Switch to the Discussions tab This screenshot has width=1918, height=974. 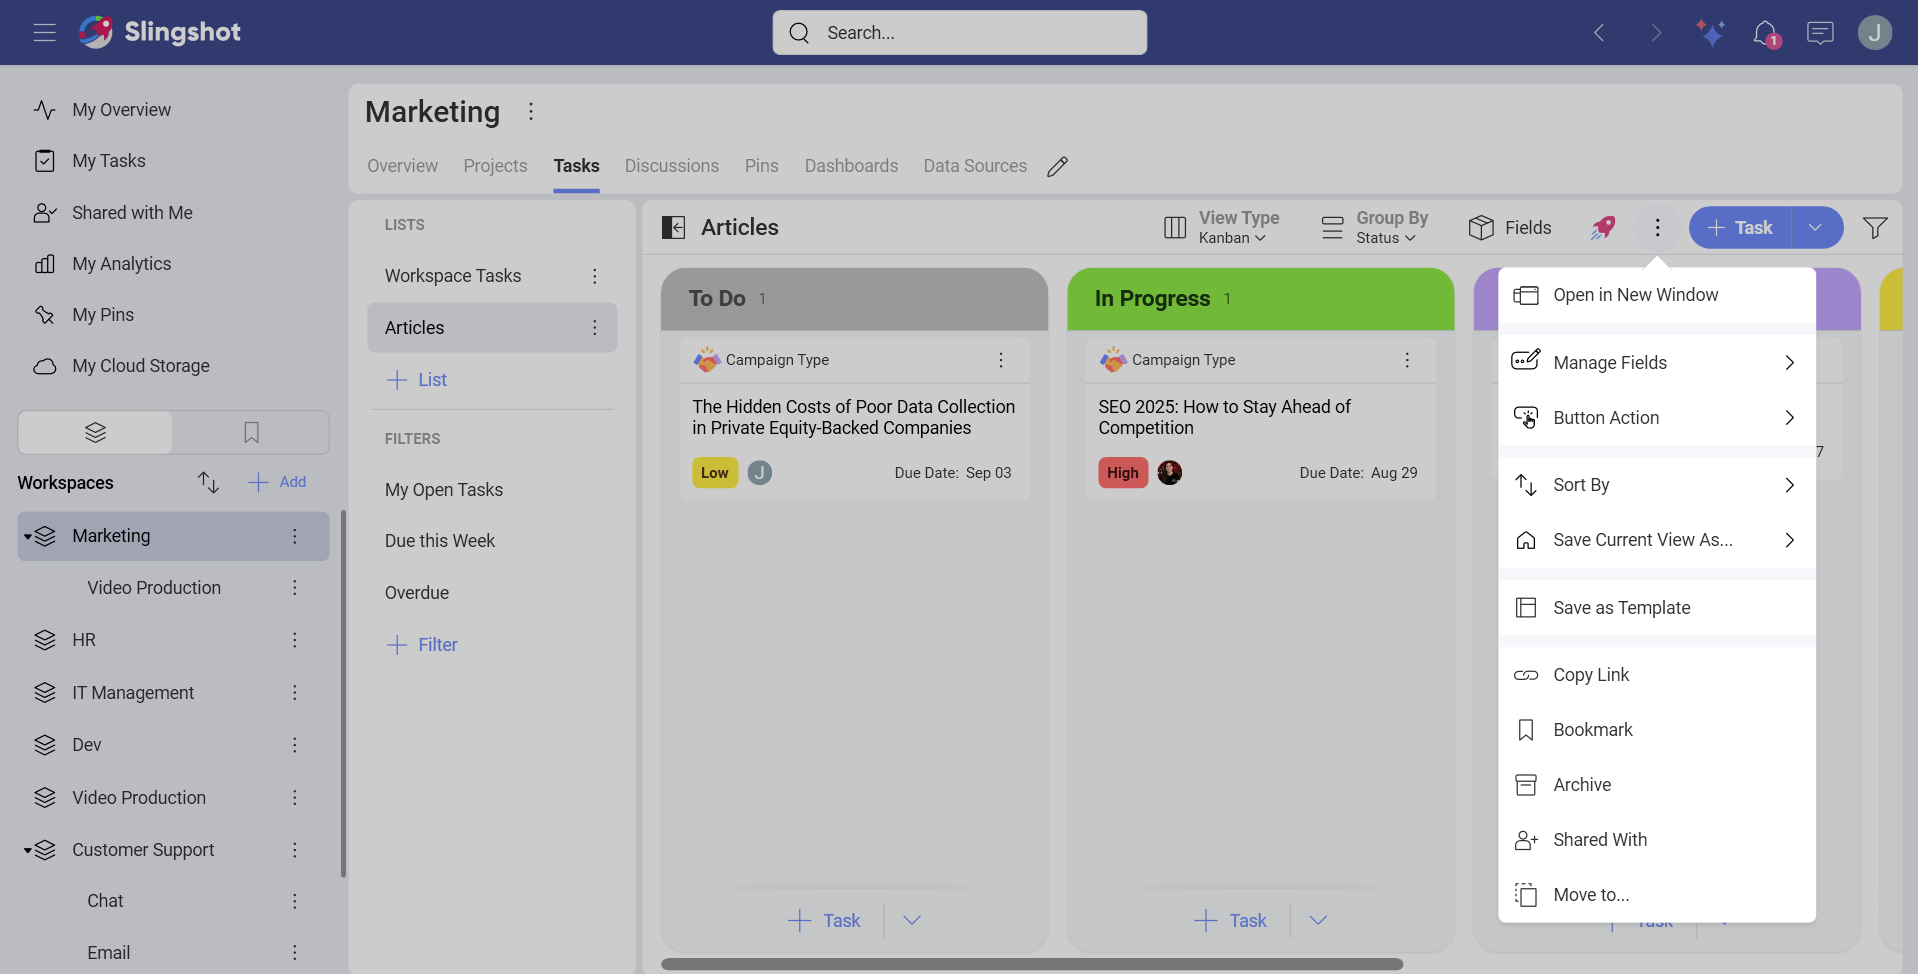coord(671,166)
